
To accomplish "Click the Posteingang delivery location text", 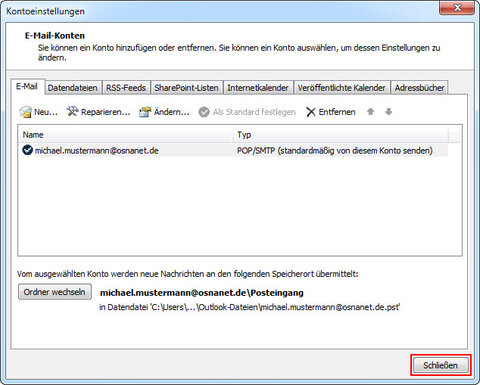I will tap(202, 293).
